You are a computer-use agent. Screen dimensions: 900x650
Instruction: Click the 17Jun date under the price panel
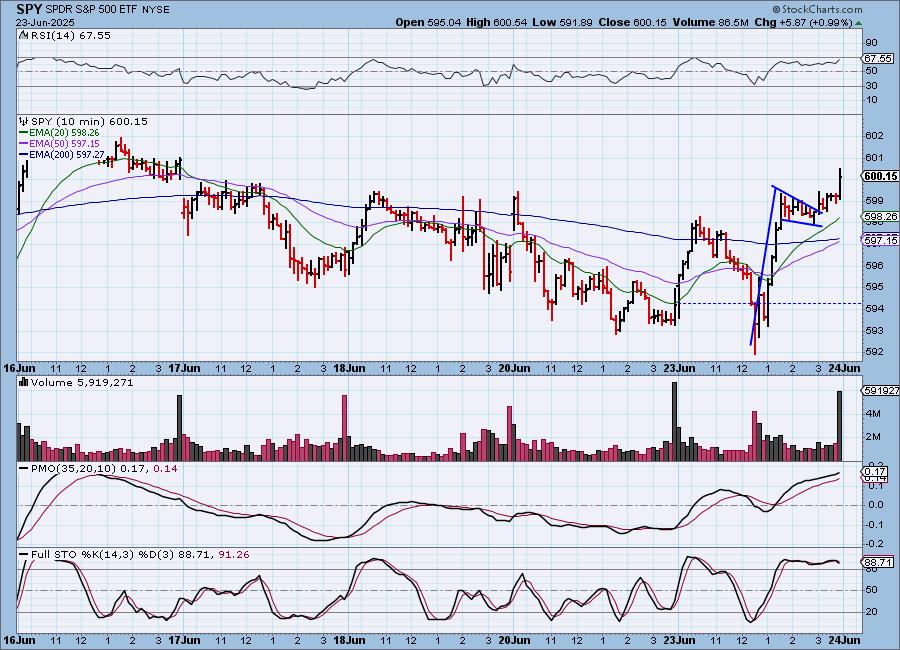[184, 368]
